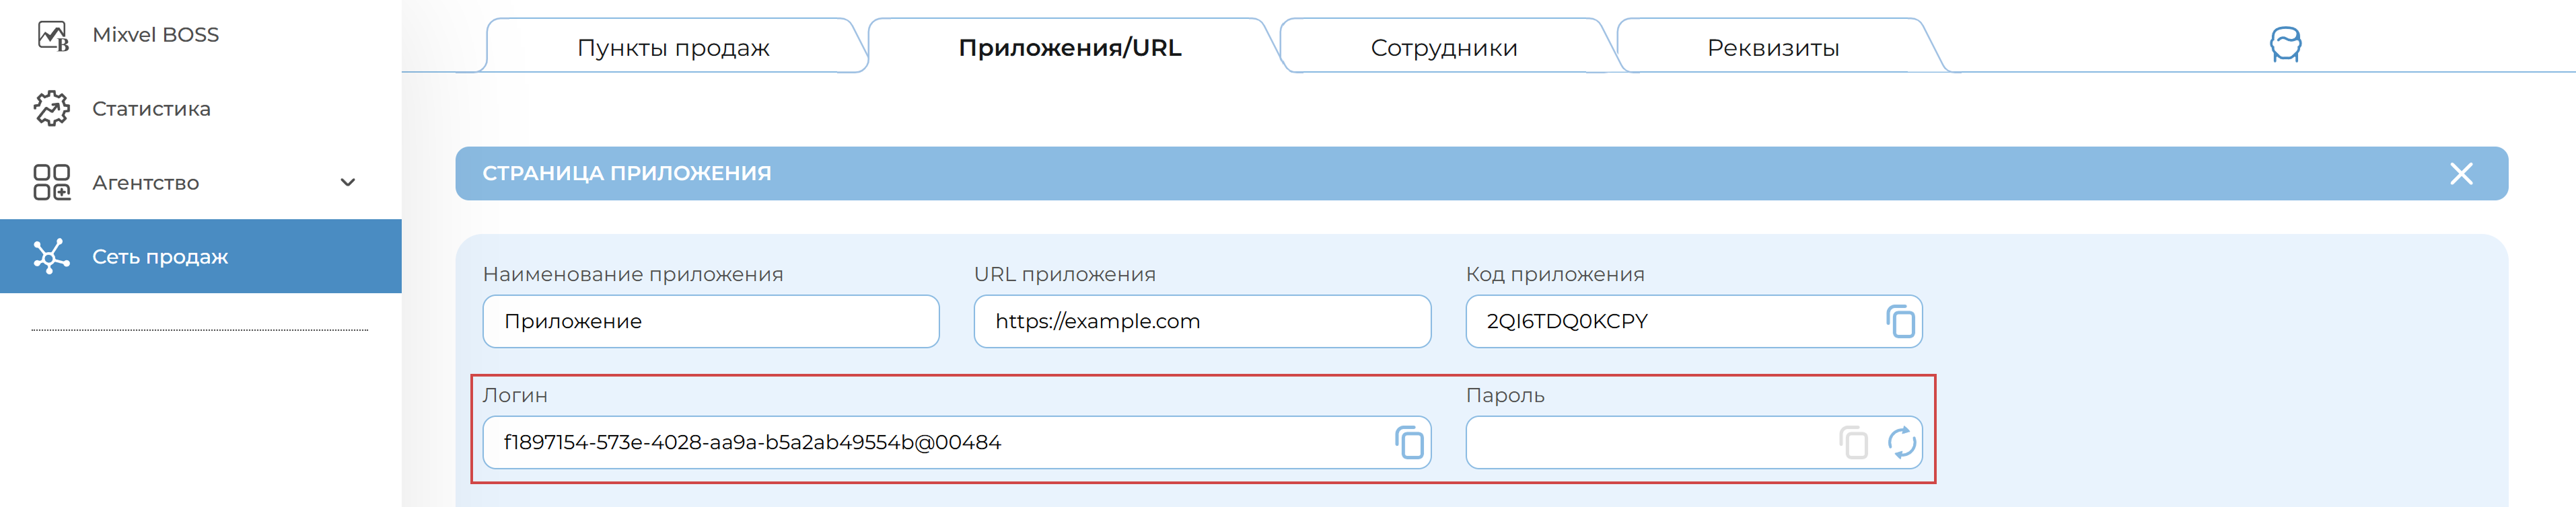The image size is (2576, 507).
Task: Click the Агентство grid icon
Action: (x=52, y=183)
